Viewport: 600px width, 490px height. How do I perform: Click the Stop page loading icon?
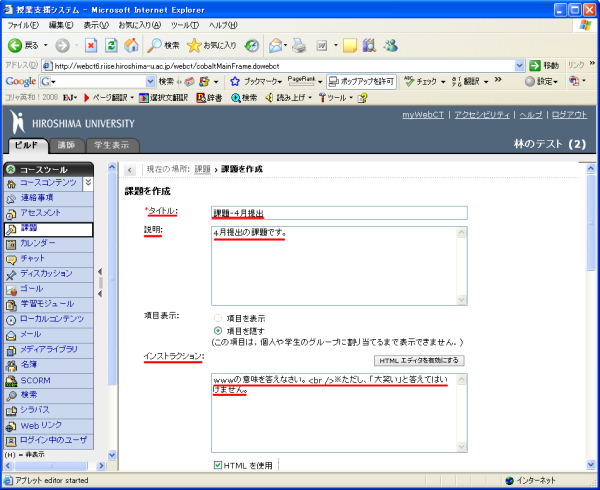pyautogui.click(x=91, y=46)
